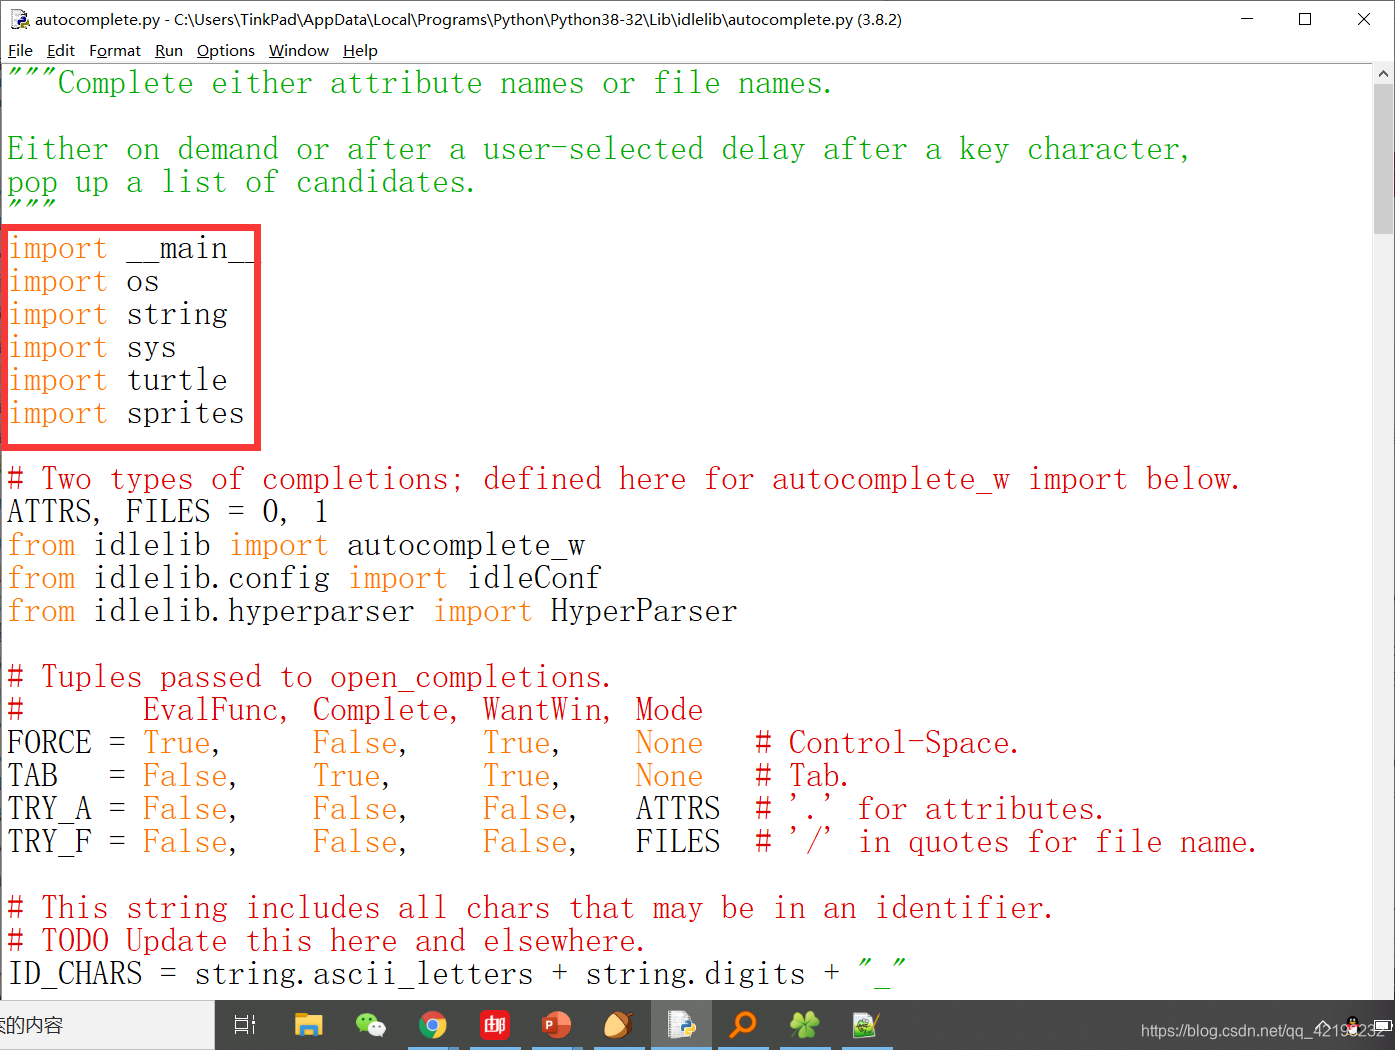This screenshot has width=1395, height=1050.
Task: Click the battery icon in the system tray
Action: pyautogui.click(x=1384, y=1026)
